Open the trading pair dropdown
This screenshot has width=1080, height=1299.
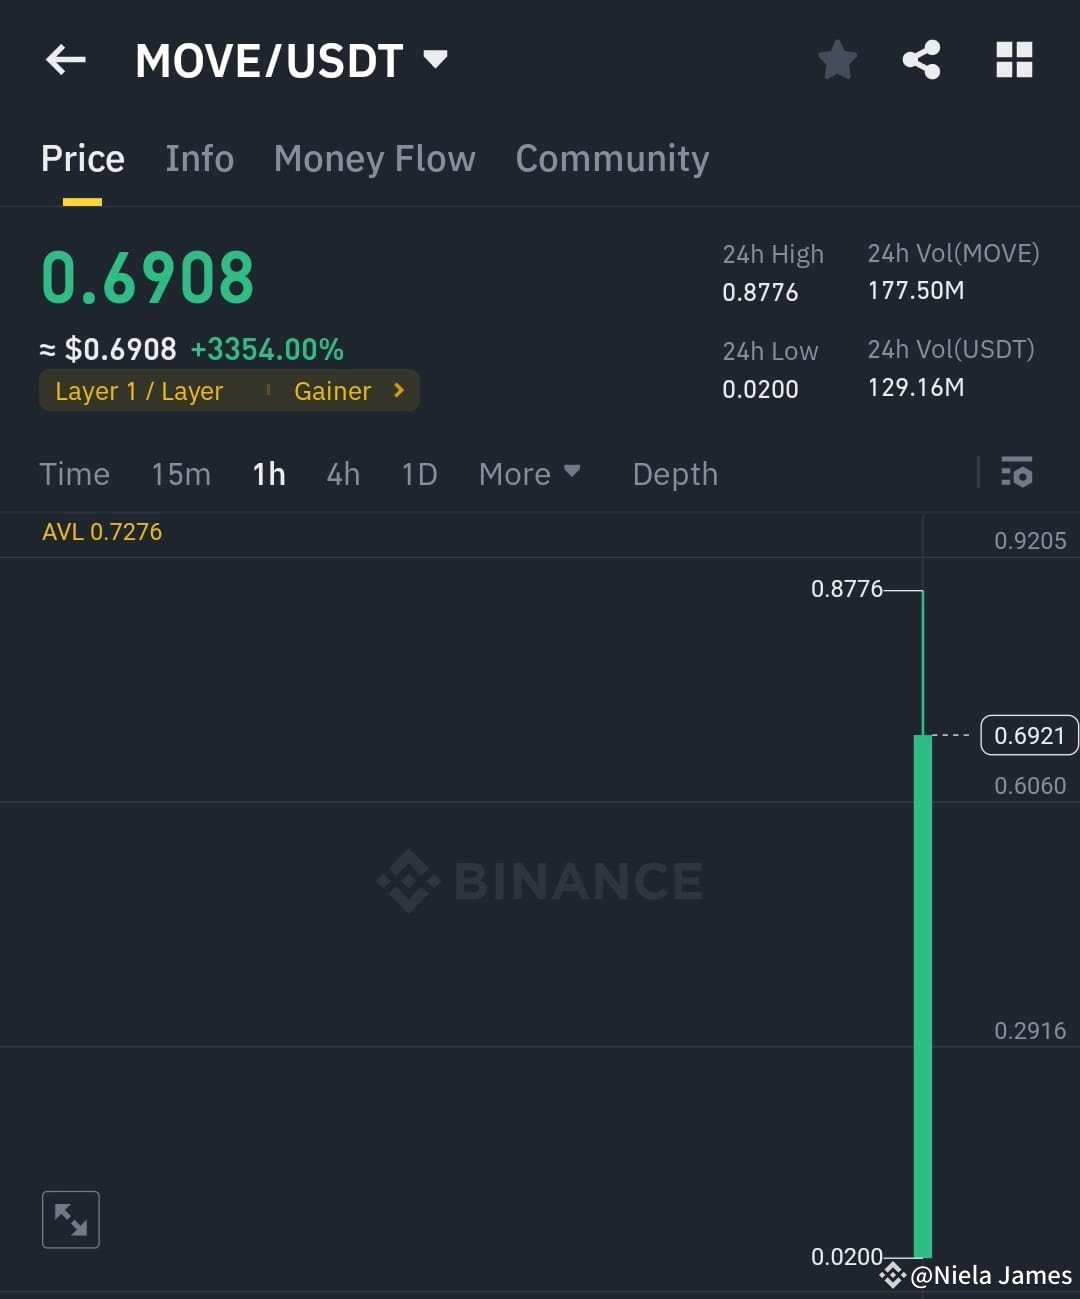pos(435,60)
